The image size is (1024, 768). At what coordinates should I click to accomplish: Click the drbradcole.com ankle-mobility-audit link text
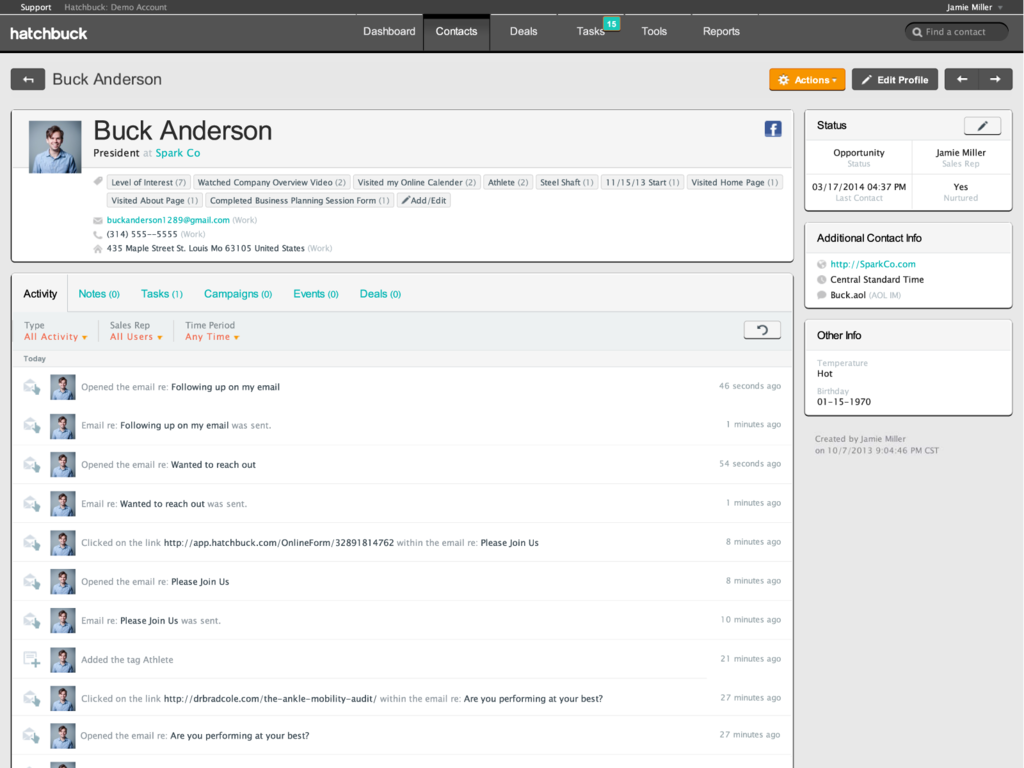click(x=270, y=699)
